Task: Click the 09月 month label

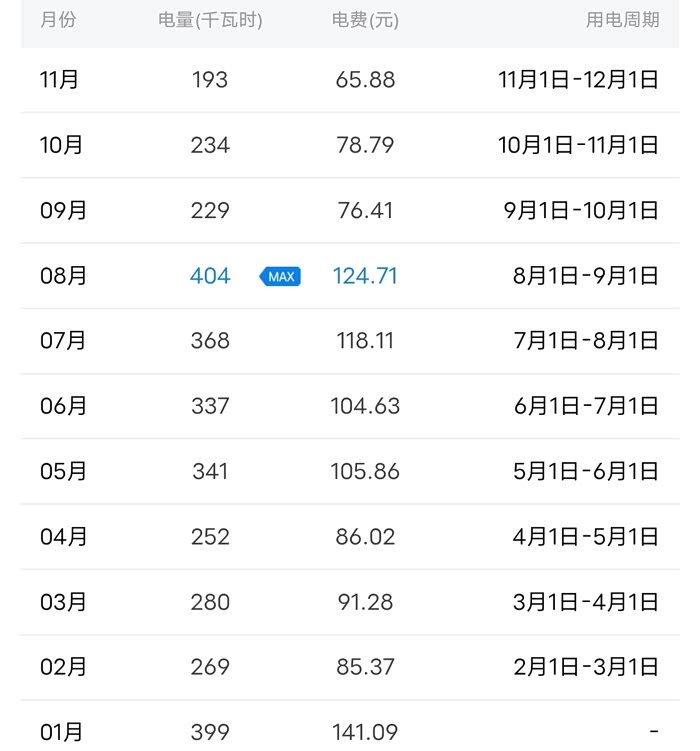Action: click(64, 211)
